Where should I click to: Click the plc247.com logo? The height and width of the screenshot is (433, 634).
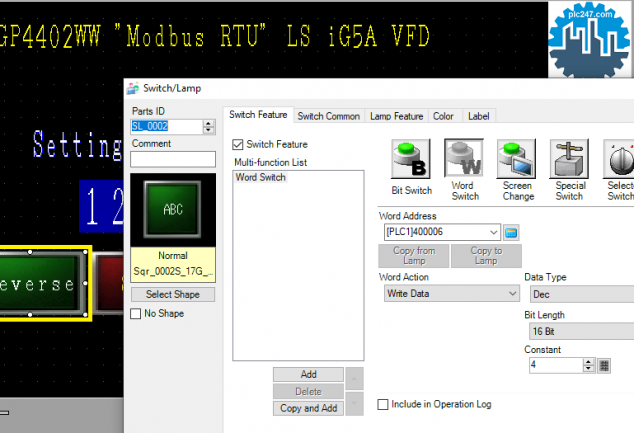click(x=589, y=39)
